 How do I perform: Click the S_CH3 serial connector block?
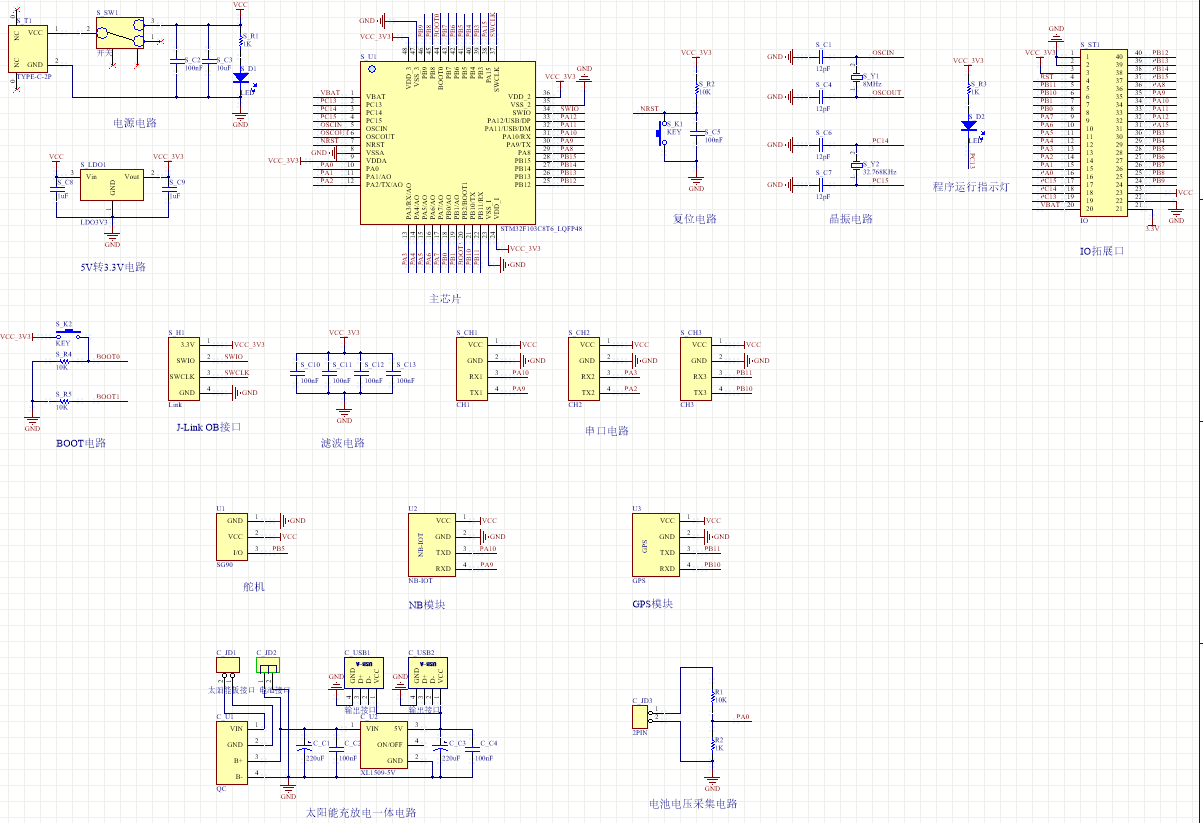coord(696,368)
